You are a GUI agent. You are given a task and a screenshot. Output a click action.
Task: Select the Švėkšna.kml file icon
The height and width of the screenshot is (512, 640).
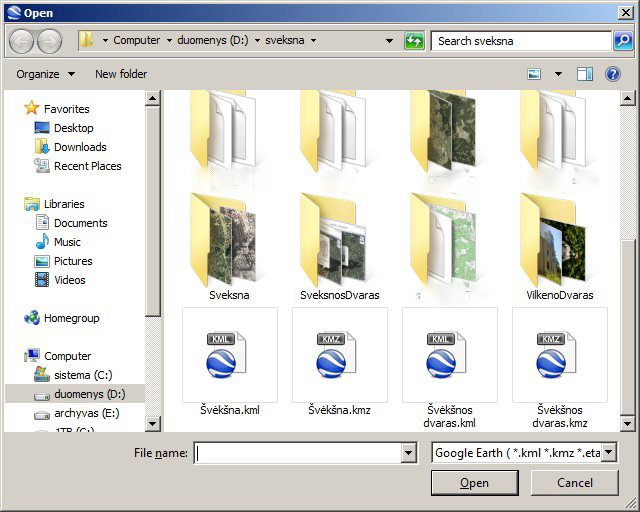point(229,355)
